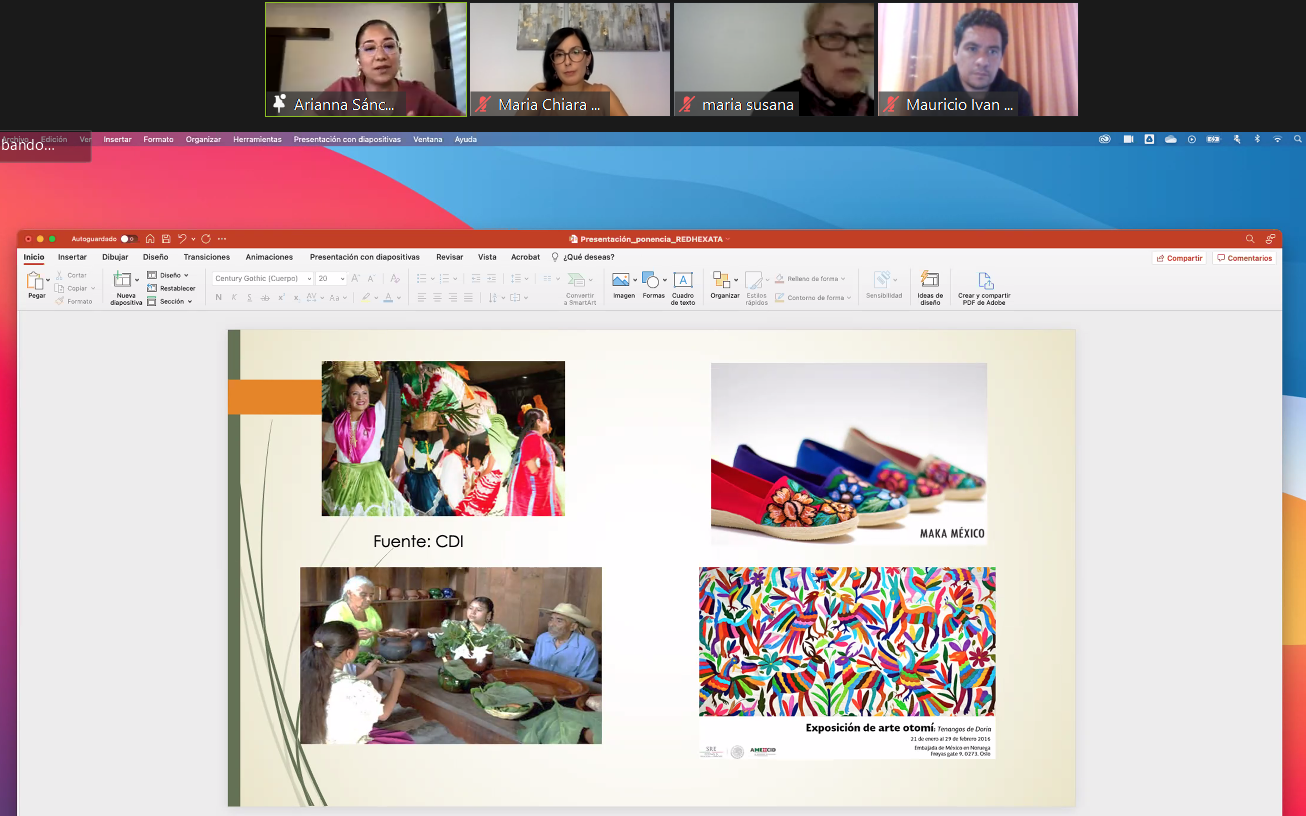Click the Save icon in title bar
Viewport: 1306px width, 816px height.
click(x=165, y=239)
